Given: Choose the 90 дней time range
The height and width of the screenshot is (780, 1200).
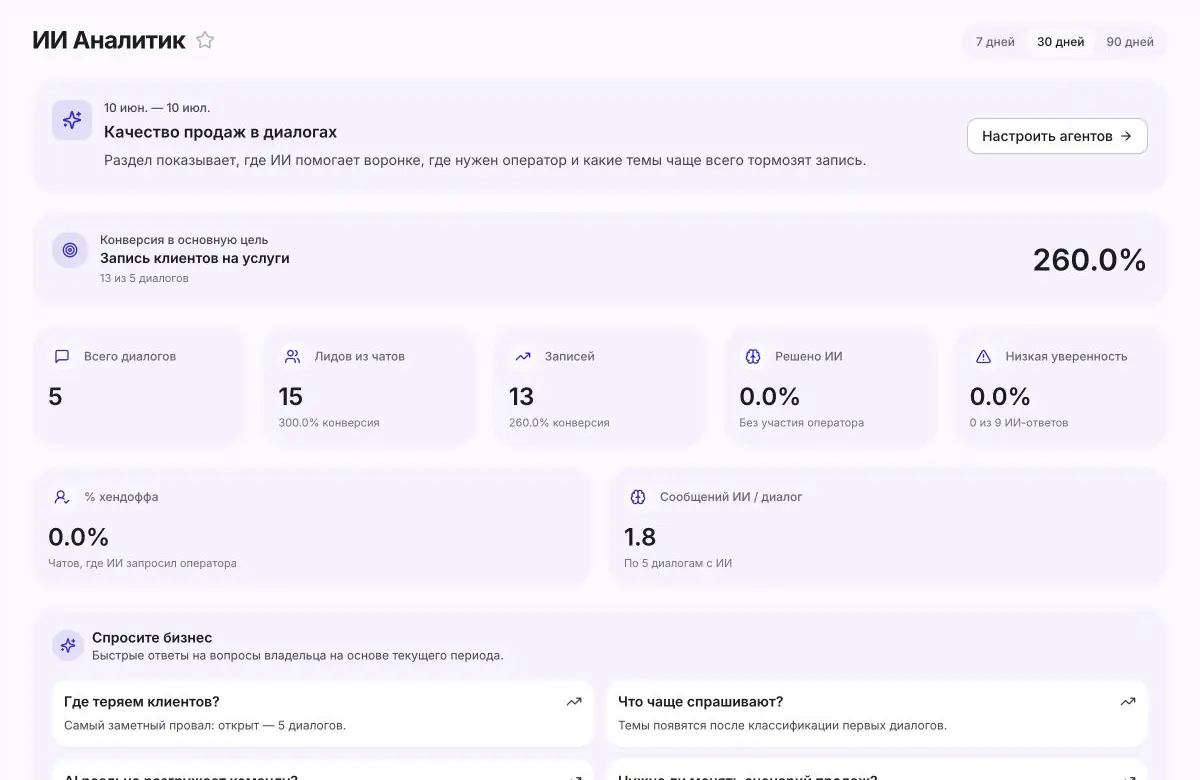Looking at the screenshot, I should point(1130,42).
